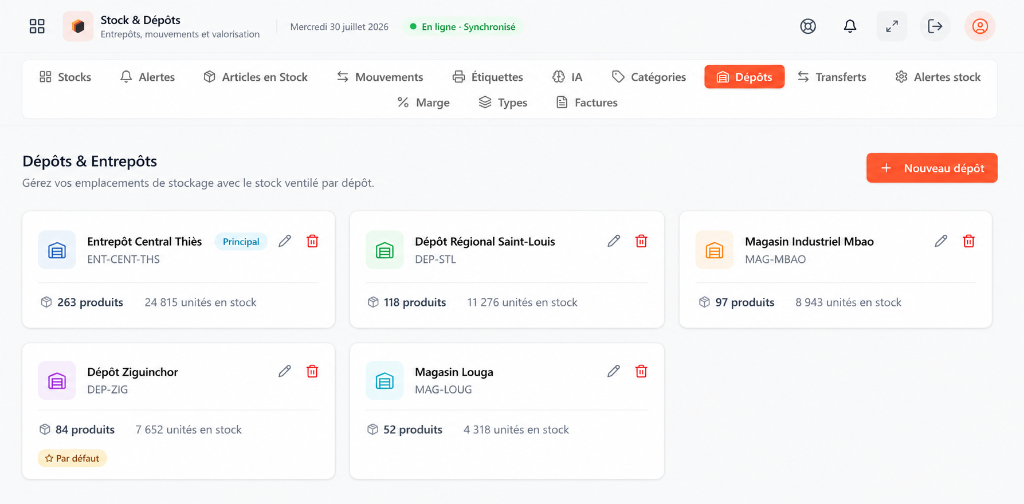The image size is (1024, 504).
Task: Delete Magasin Industriel Mbao with trash icon
Action: tap(969, 242)
